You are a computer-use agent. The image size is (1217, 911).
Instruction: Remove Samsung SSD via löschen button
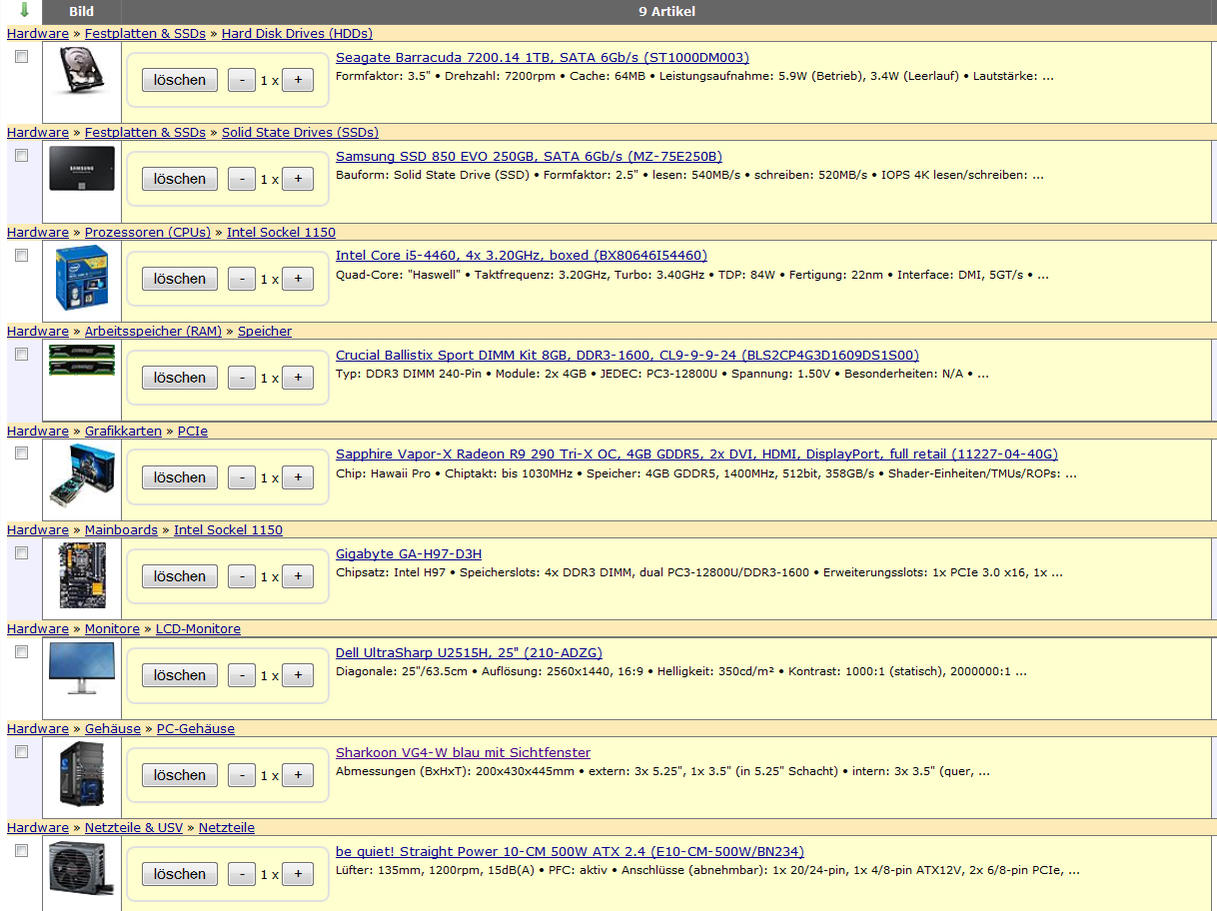[x=180, y=179]
